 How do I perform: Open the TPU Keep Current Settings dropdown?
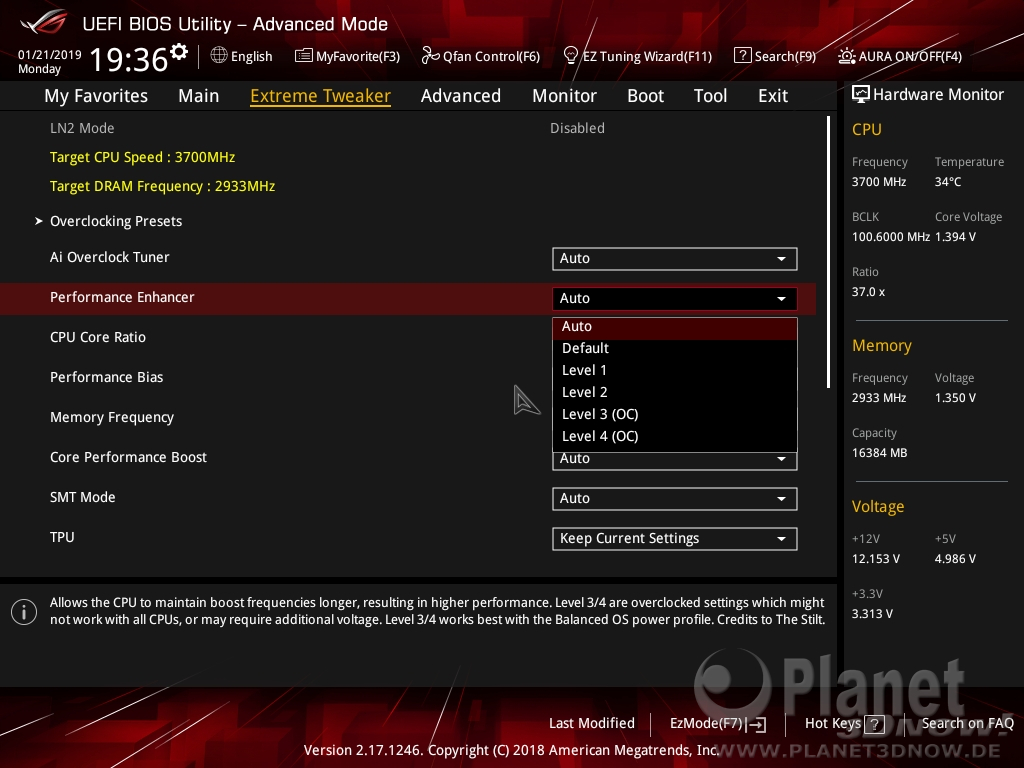(x=675, y=539)
